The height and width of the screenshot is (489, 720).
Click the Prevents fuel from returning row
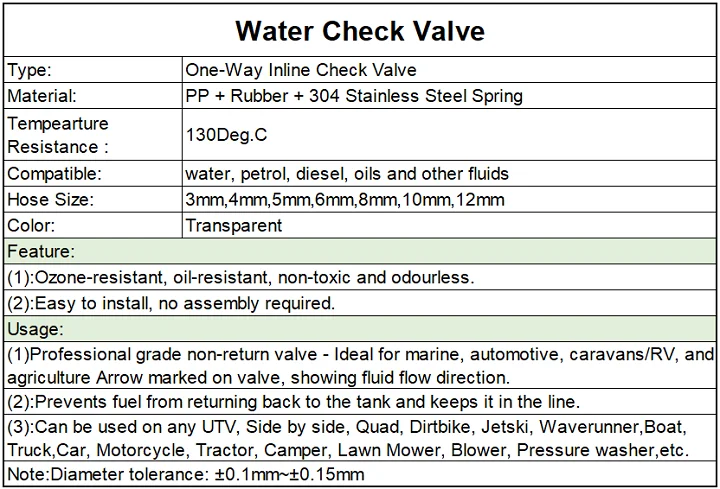[x=360, y=402]
